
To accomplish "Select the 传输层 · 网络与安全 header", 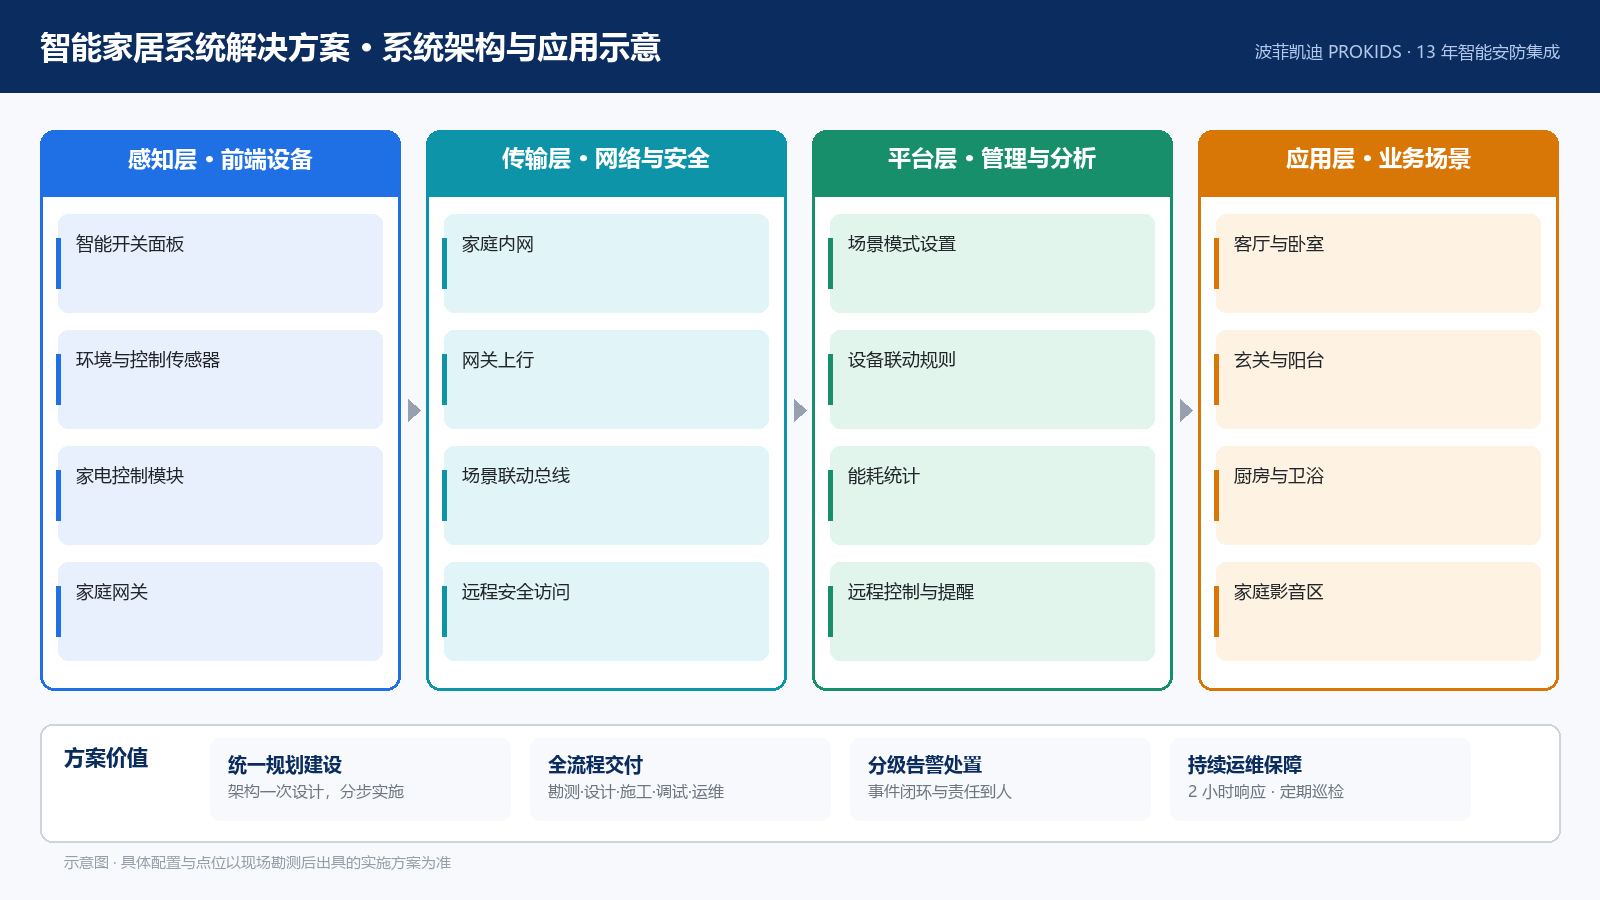I will point(606,163).
